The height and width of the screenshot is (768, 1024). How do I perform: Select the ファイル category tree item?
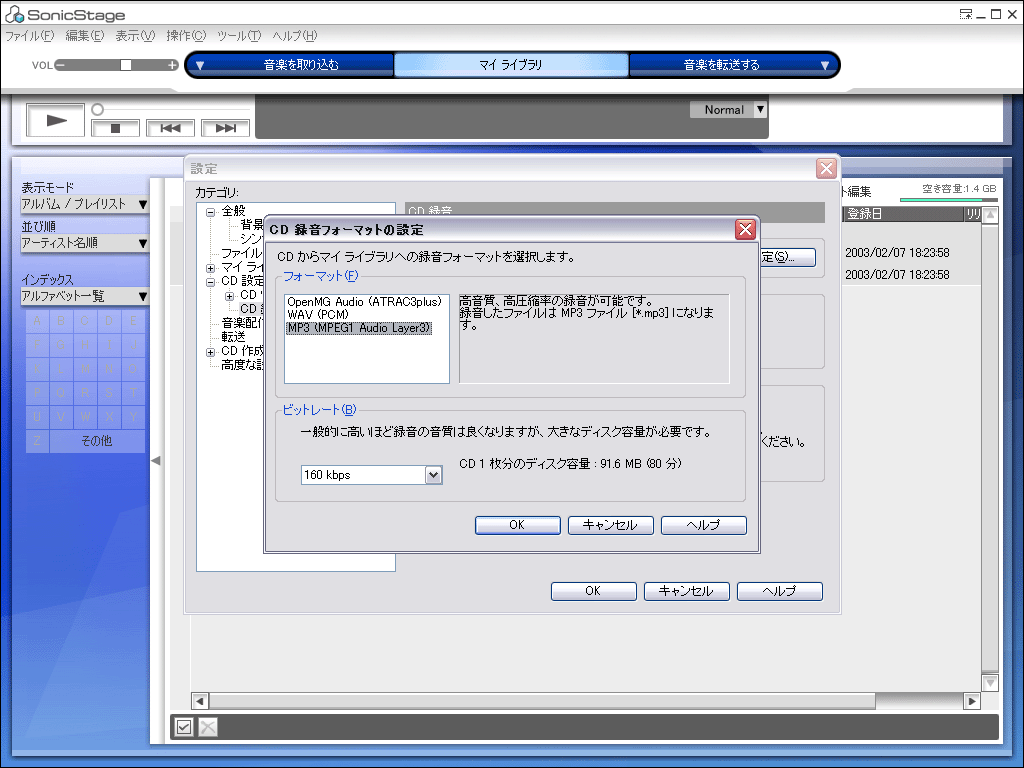pos(242,253)
